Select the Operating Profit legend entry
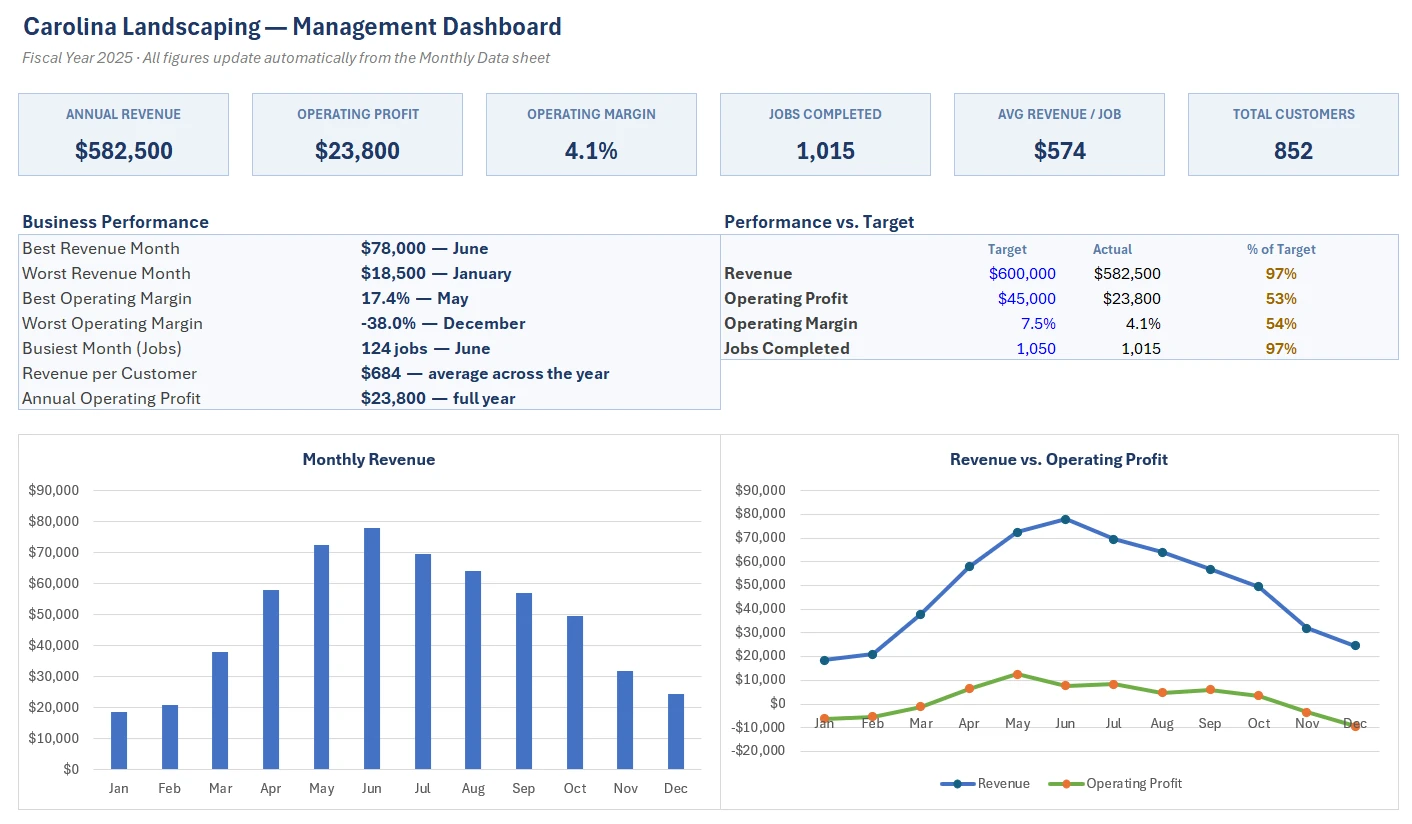The image size is (1412, 824). (1115, 784)
